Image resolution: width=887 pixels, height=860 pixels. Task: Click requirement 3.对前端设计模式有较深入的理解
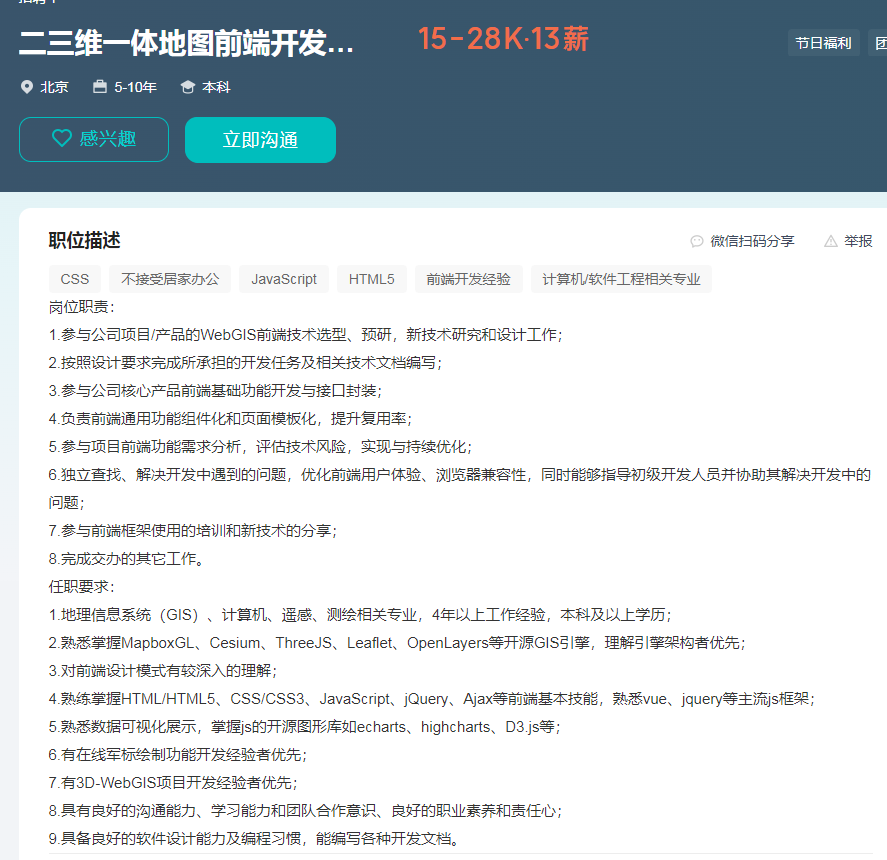coord(163,671)
